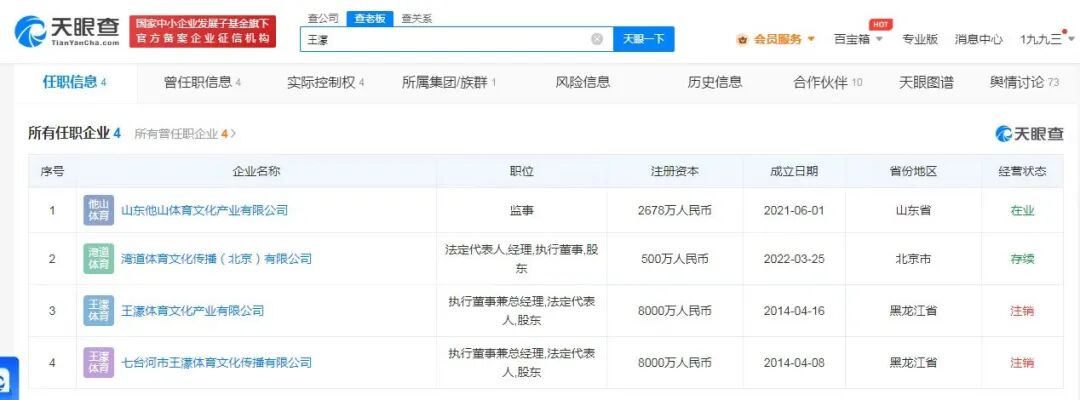Image resolution: width=1080 pixels, height=400 pixels.
Task: Select the 查老板 search tab
Action: coord(369,19)
